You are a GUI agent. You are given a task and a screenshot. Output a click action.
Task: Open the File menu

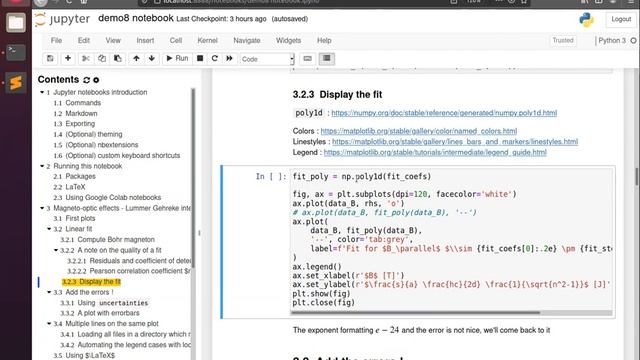56,40
